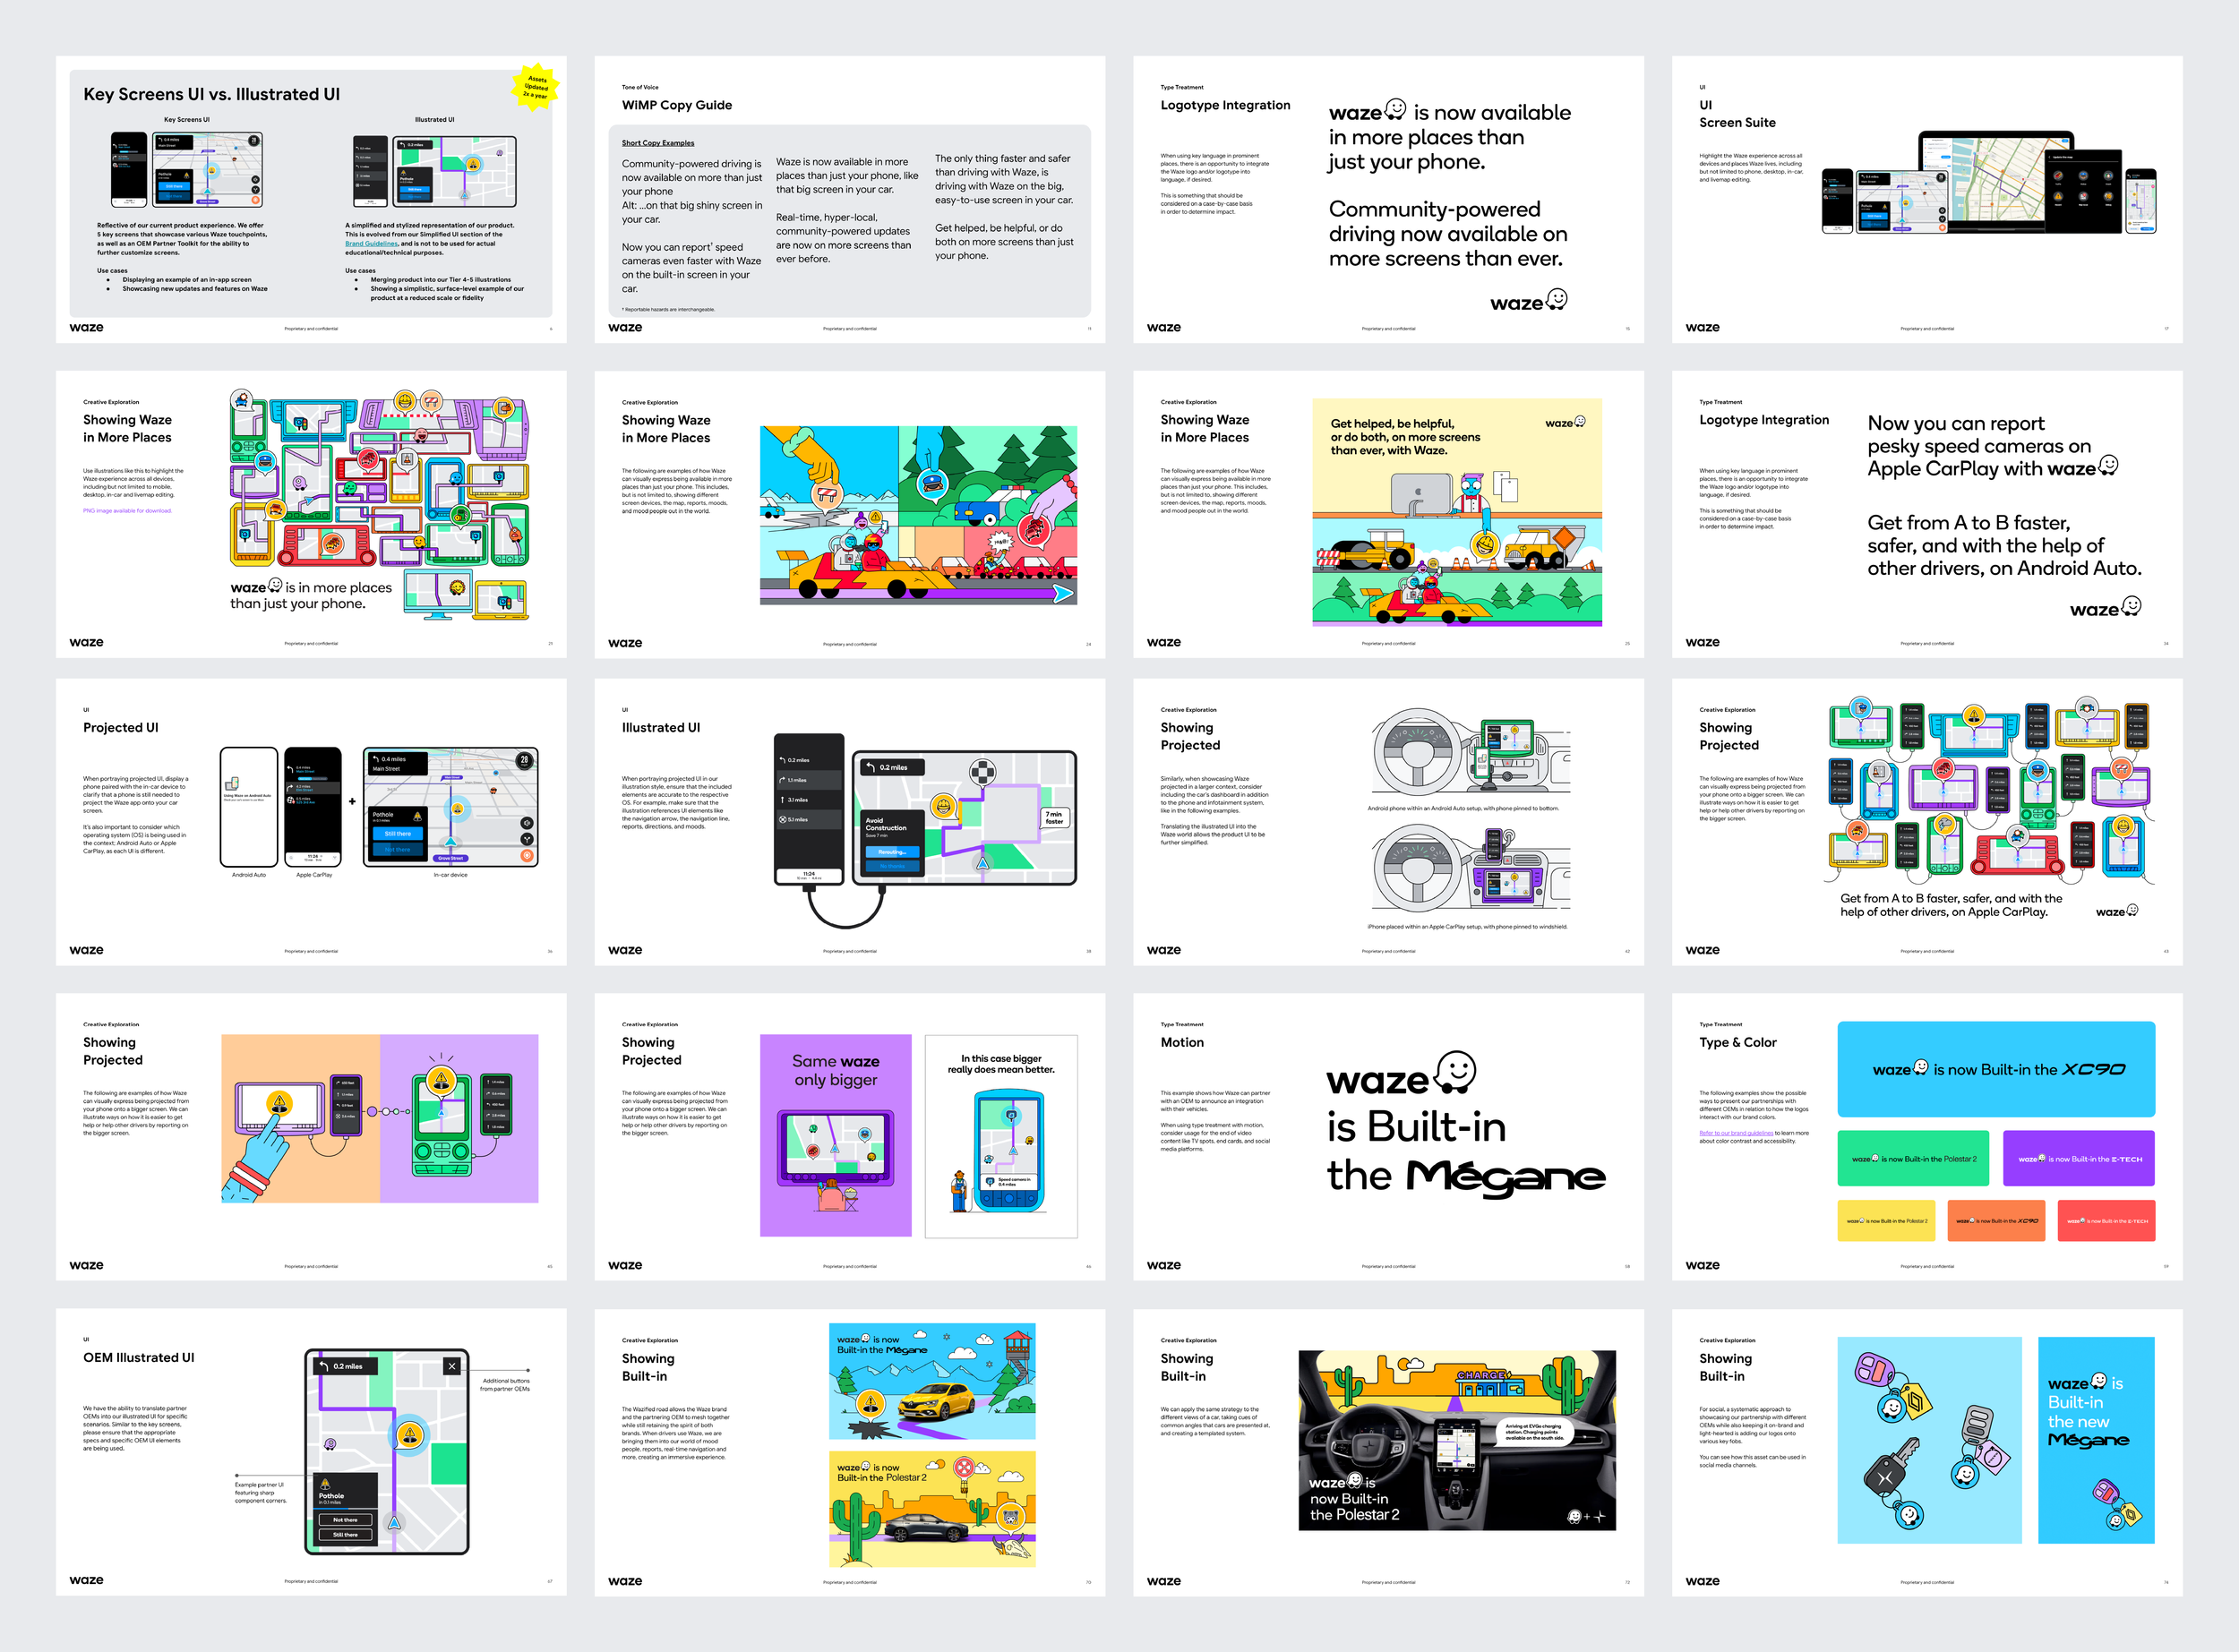2239x1652 pixels.
Task: Tap the orange re-center location icon on the in-car device
Action: (527, 857)
